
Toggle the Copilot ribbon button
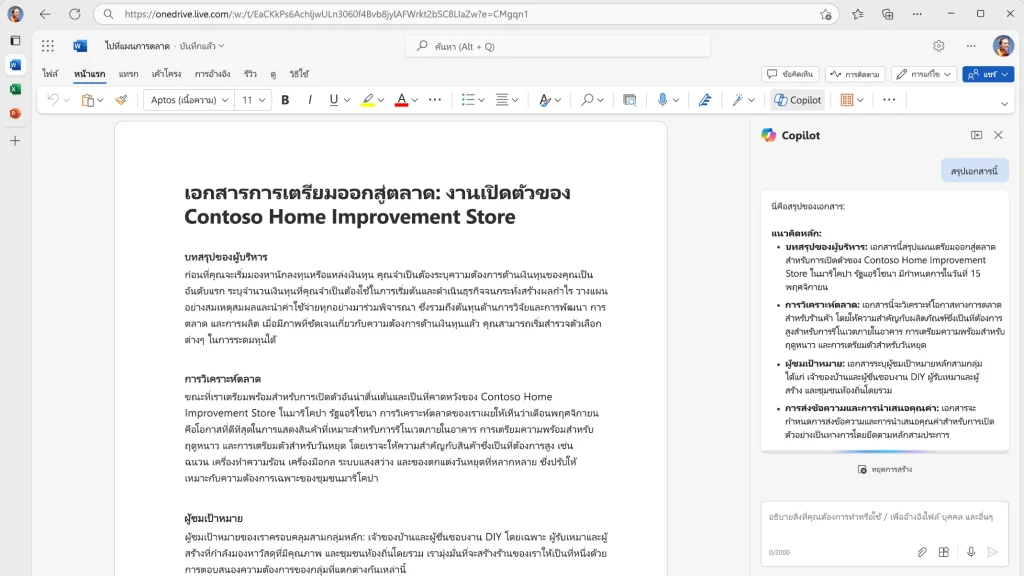point(797,100)
